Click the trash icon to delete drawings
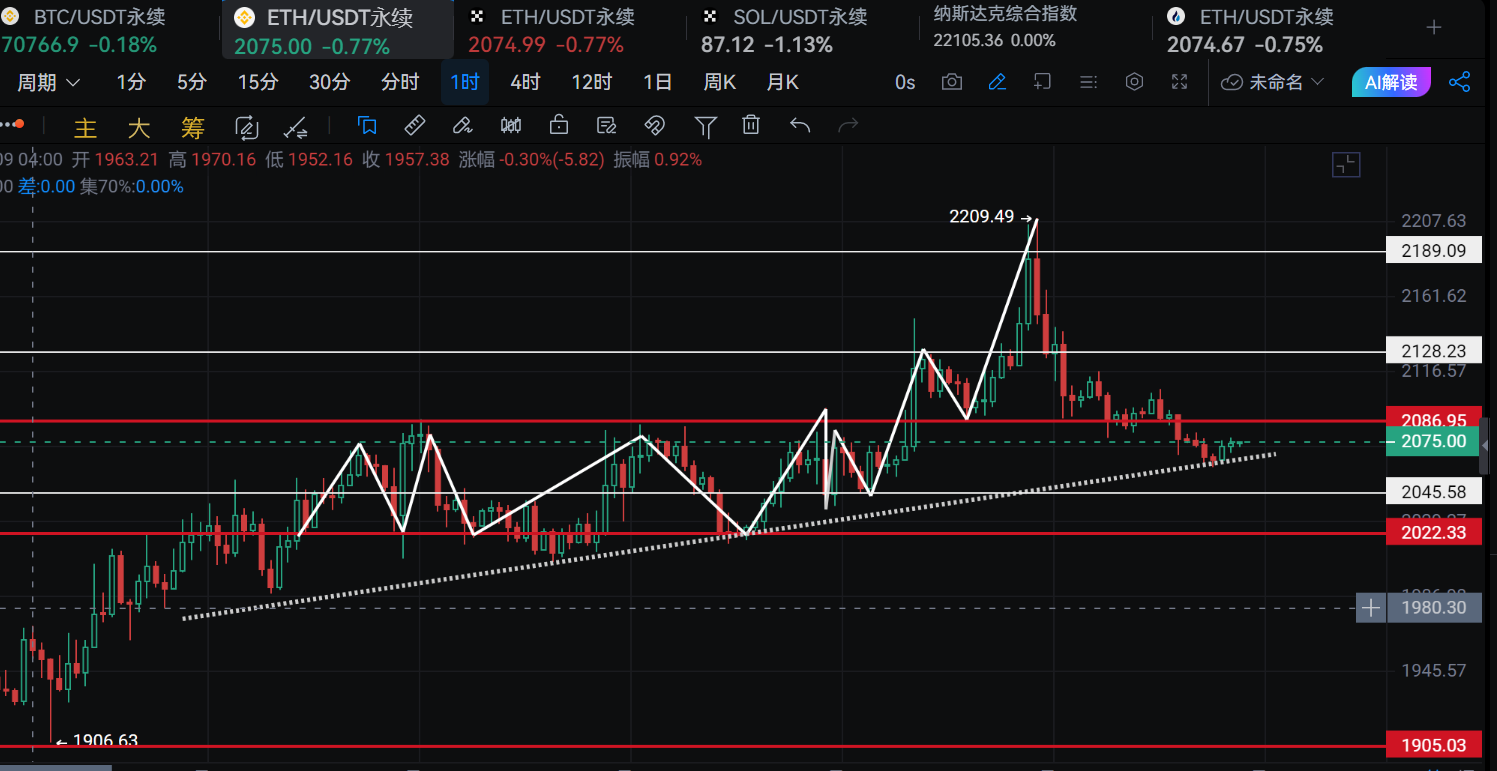 point(751,126)
